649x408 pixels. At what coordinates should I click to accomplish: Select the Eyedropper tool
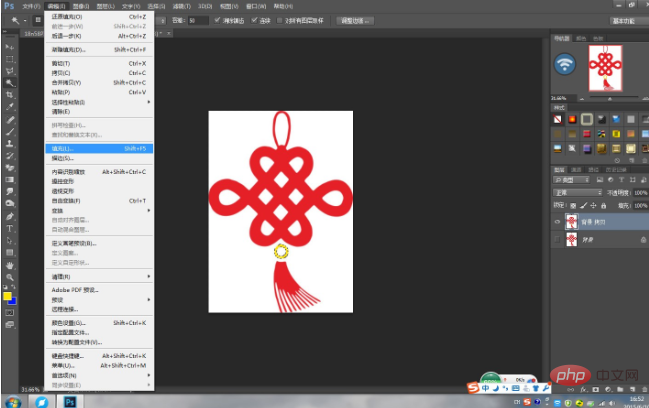point(10,107)
